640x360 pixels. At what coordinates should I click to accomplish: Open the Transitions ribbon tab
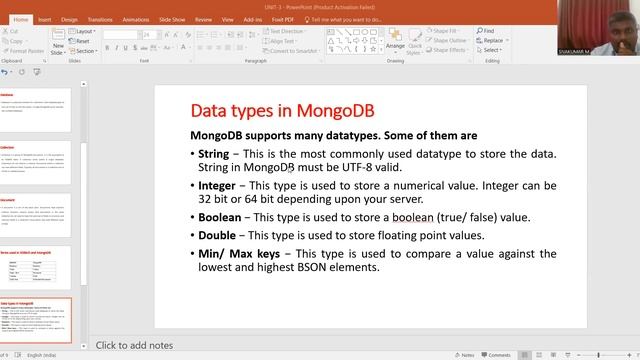[100, 20]
